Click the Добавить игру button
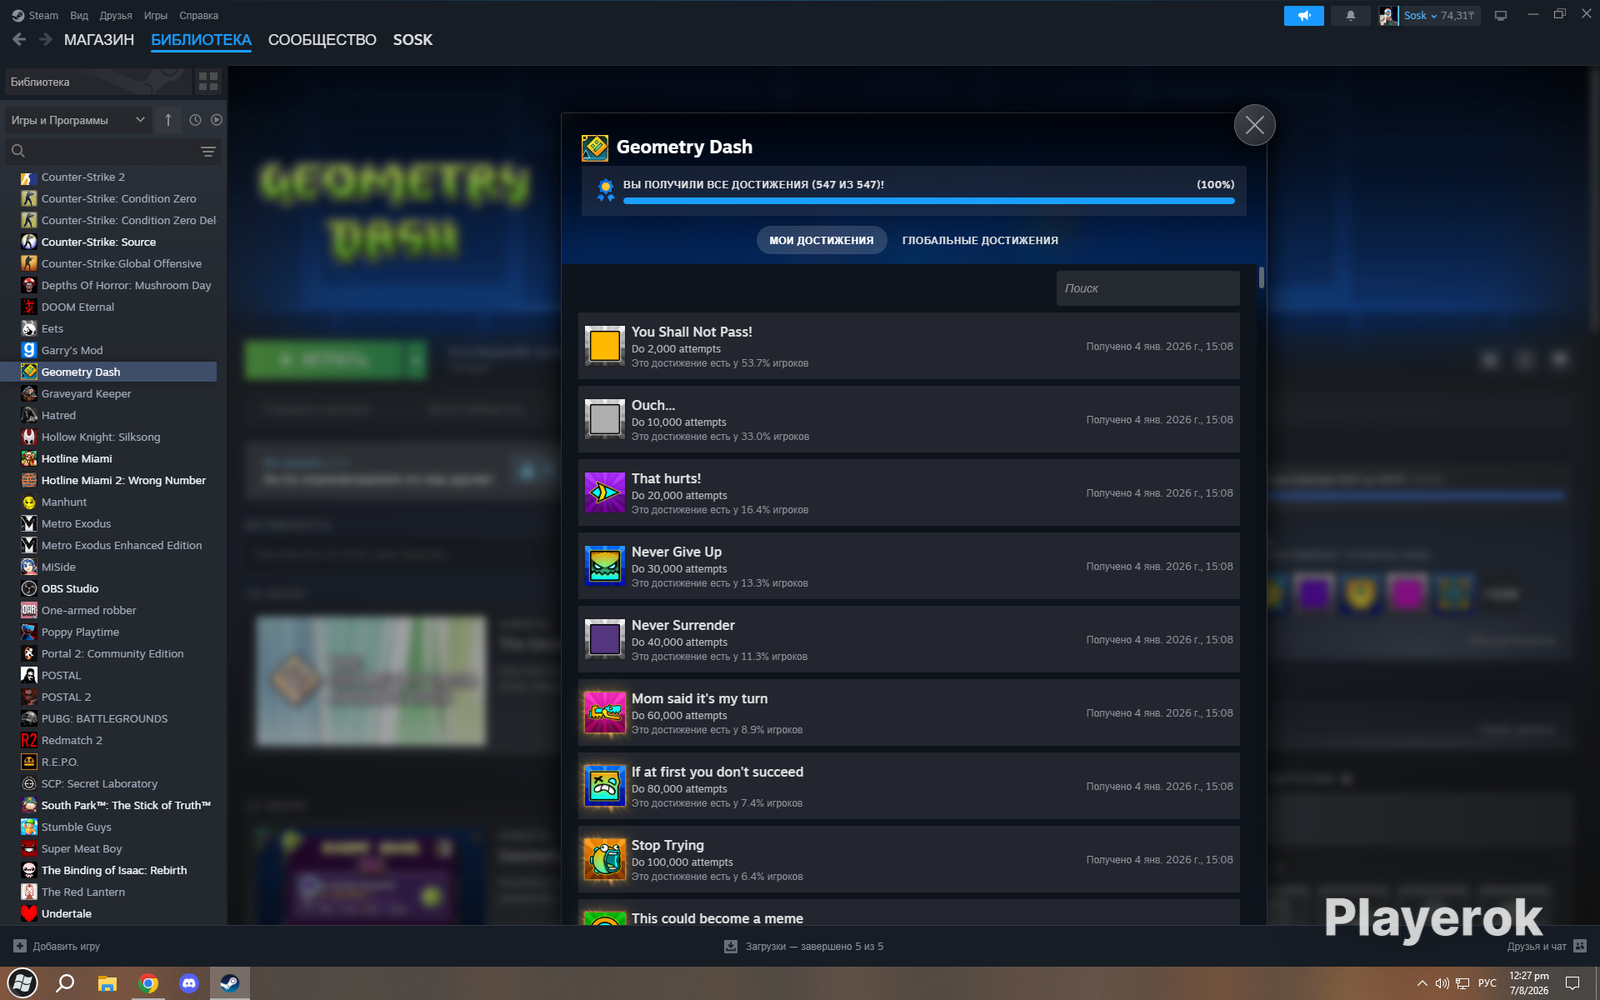Viewport: 1600px width, 1000px height. click(x=57, y=946)
